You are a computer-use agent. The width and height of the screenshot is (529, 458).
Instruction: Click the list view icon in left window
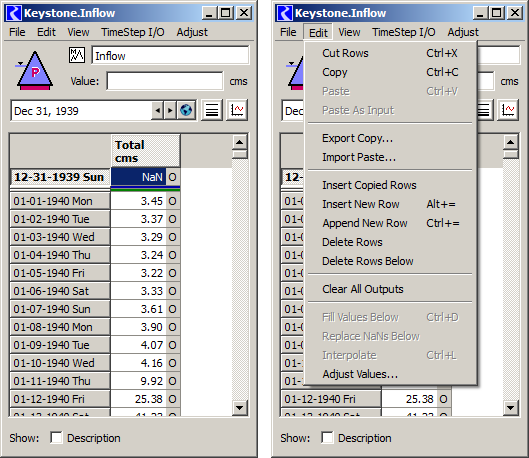[x=212, y=110]
